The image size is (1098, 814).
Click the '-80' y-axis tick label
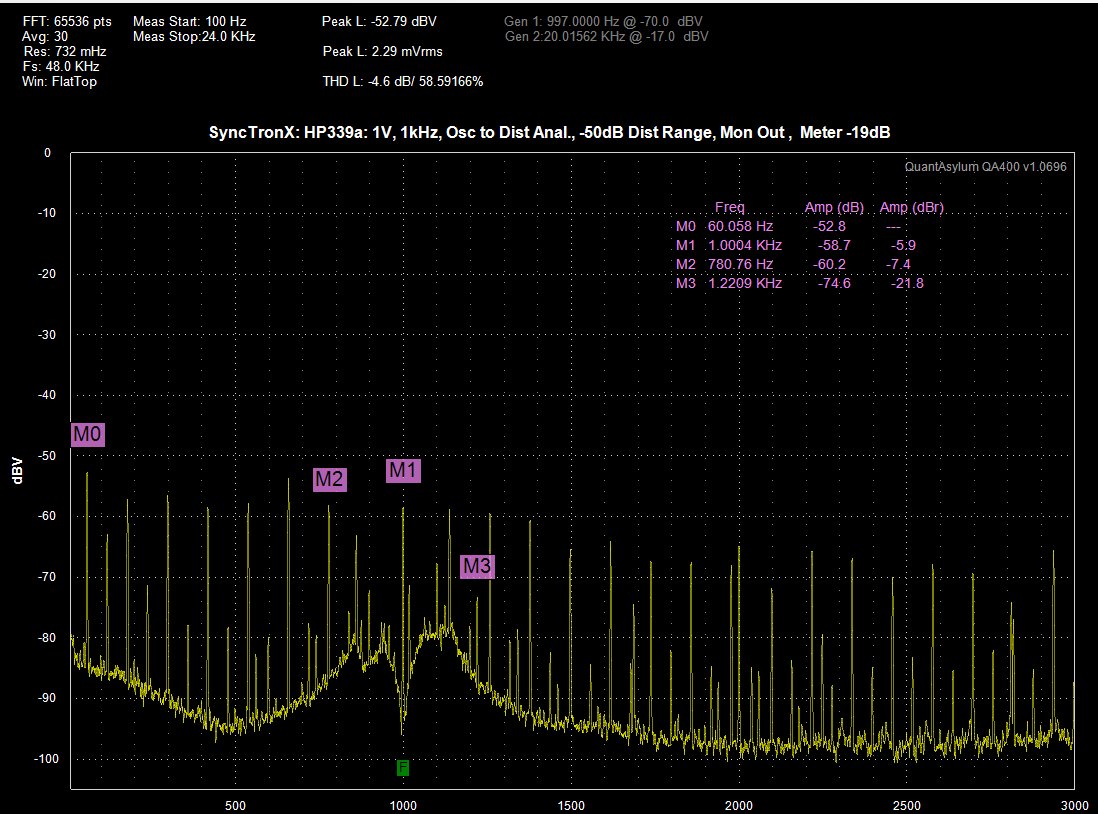47,638
